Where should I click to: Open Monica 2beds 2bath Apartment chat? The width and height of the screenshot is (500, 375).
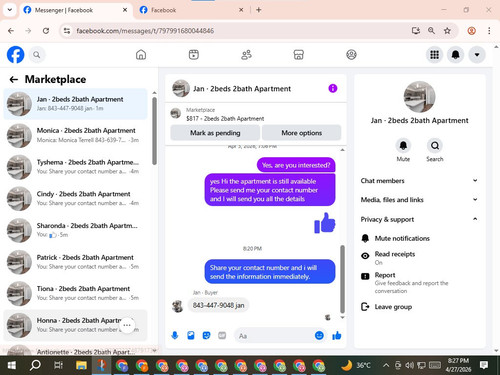tap(75, 135)
